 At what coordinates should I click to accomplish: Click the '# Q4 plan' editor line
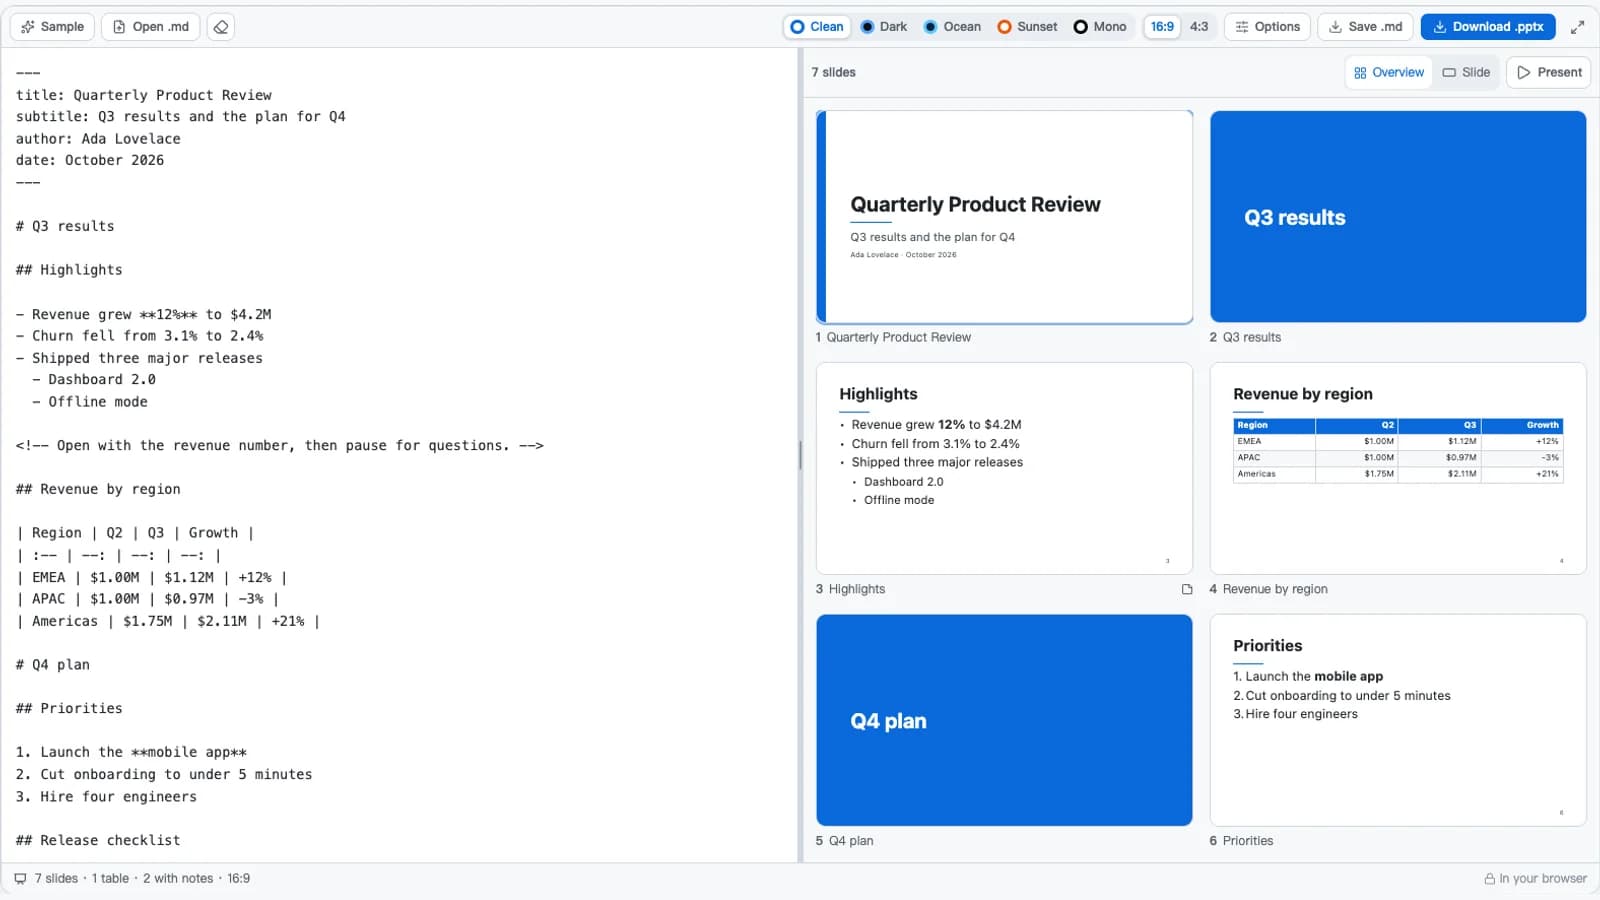(x=53, y=665)
